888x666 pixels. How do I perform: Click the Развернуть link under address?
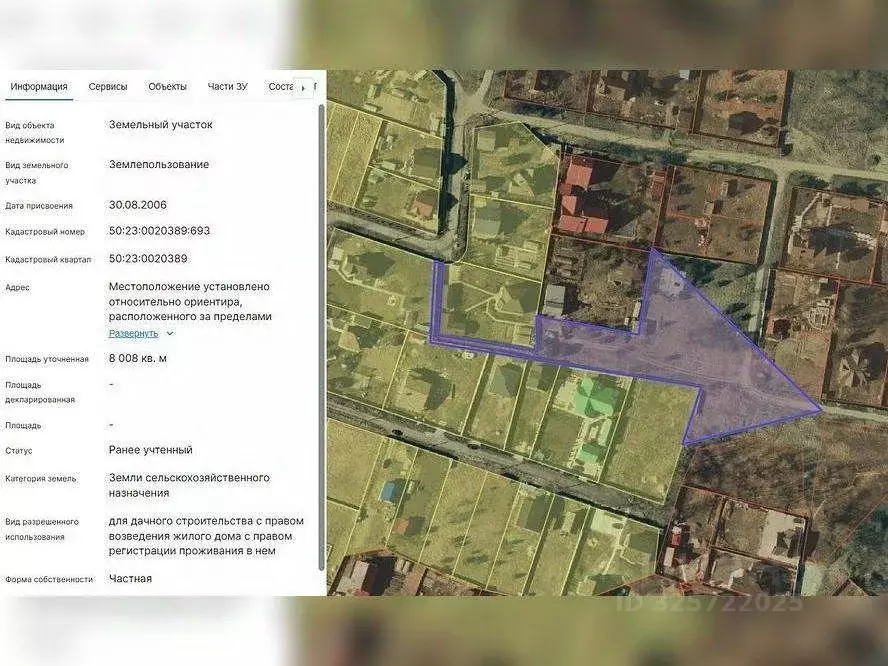pos(133,333)
